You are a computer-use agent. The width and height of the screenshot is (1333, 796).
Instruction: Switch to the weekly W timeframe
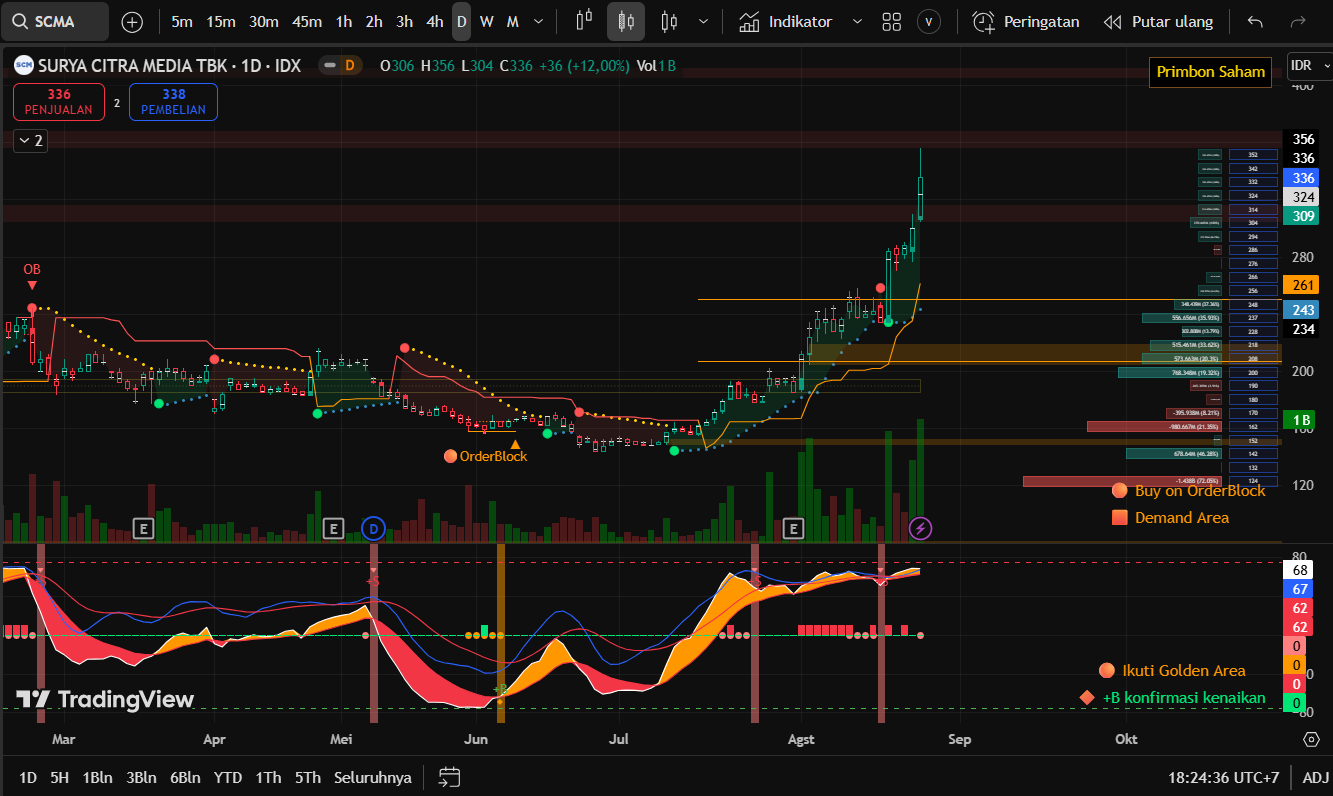(x=486, y=21)
